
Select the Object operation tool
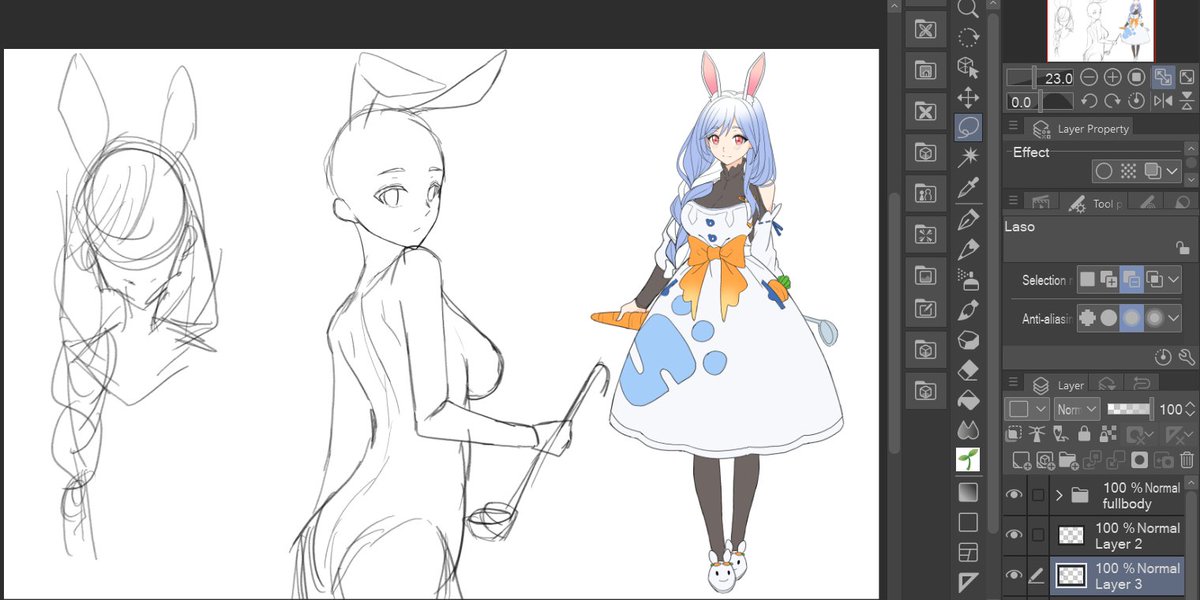(967, 67)
